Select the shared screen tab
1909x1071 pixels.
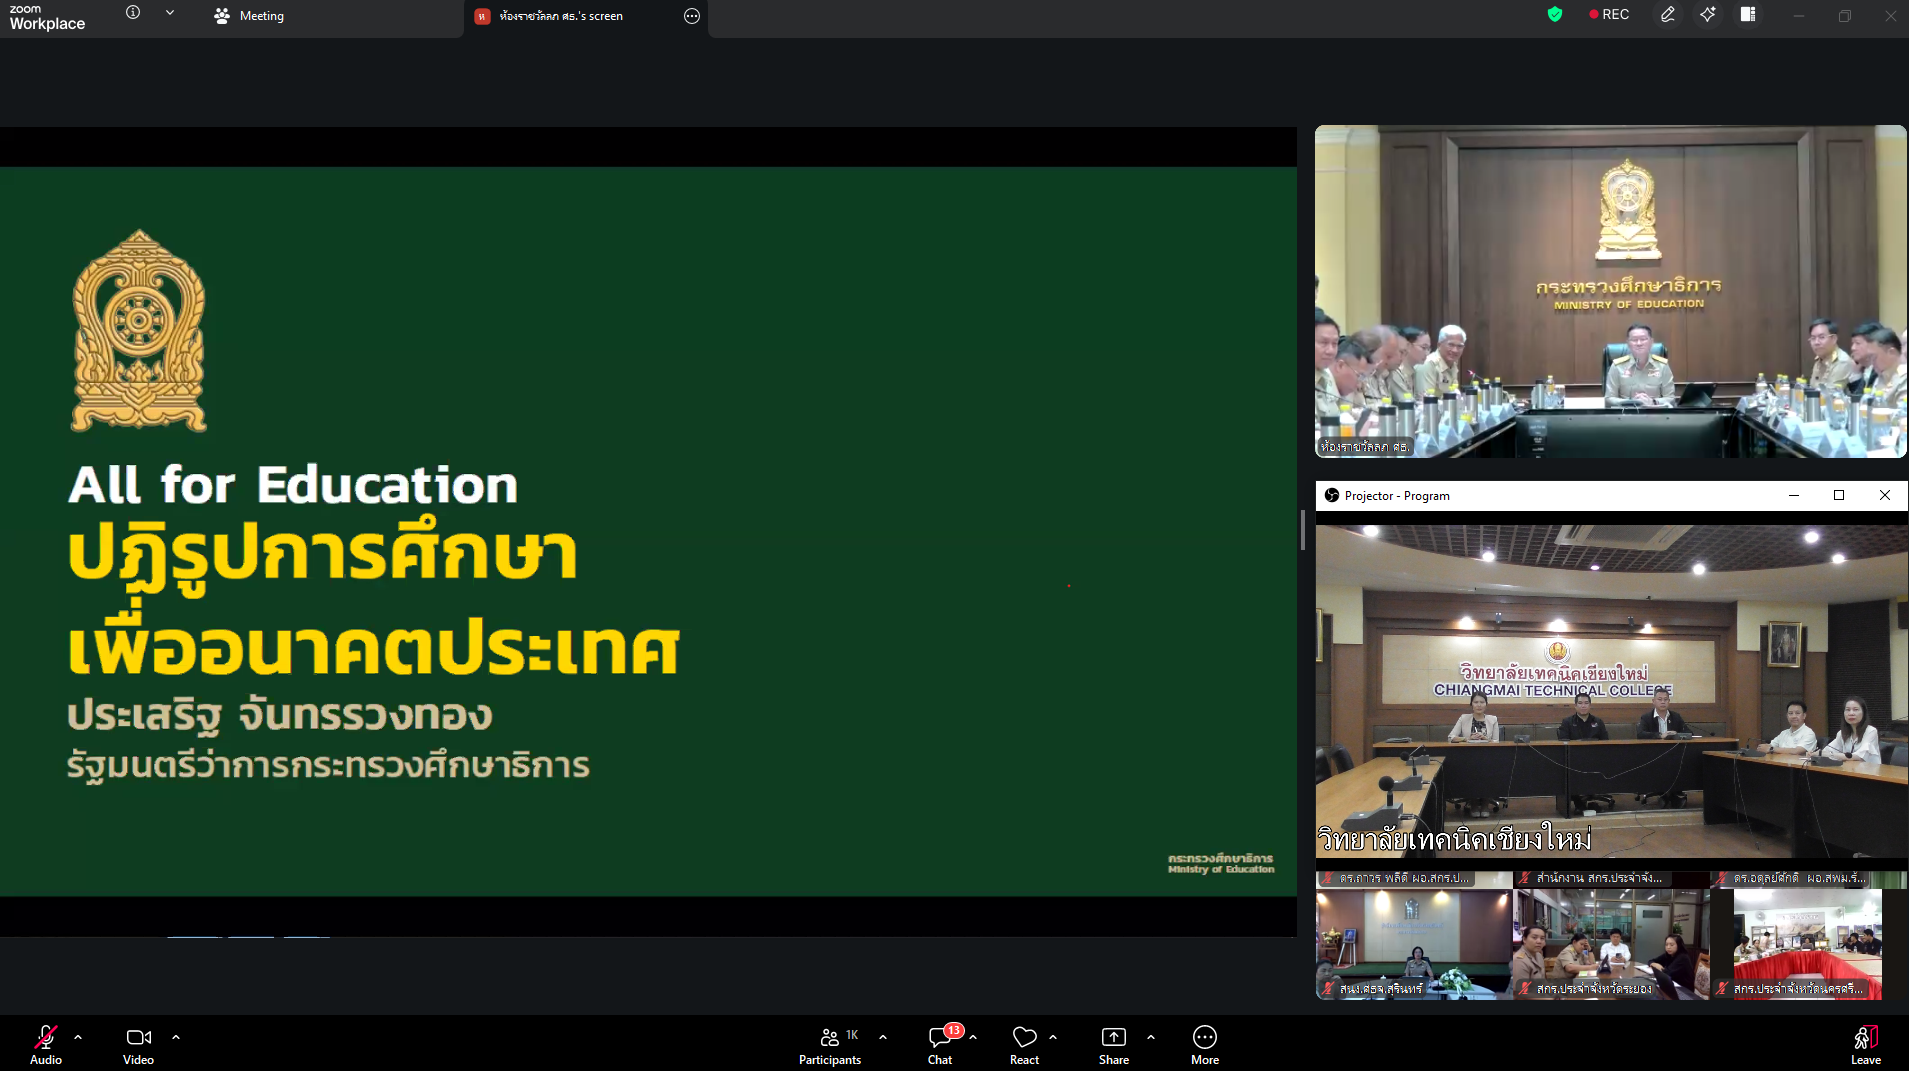coord(561,16)
